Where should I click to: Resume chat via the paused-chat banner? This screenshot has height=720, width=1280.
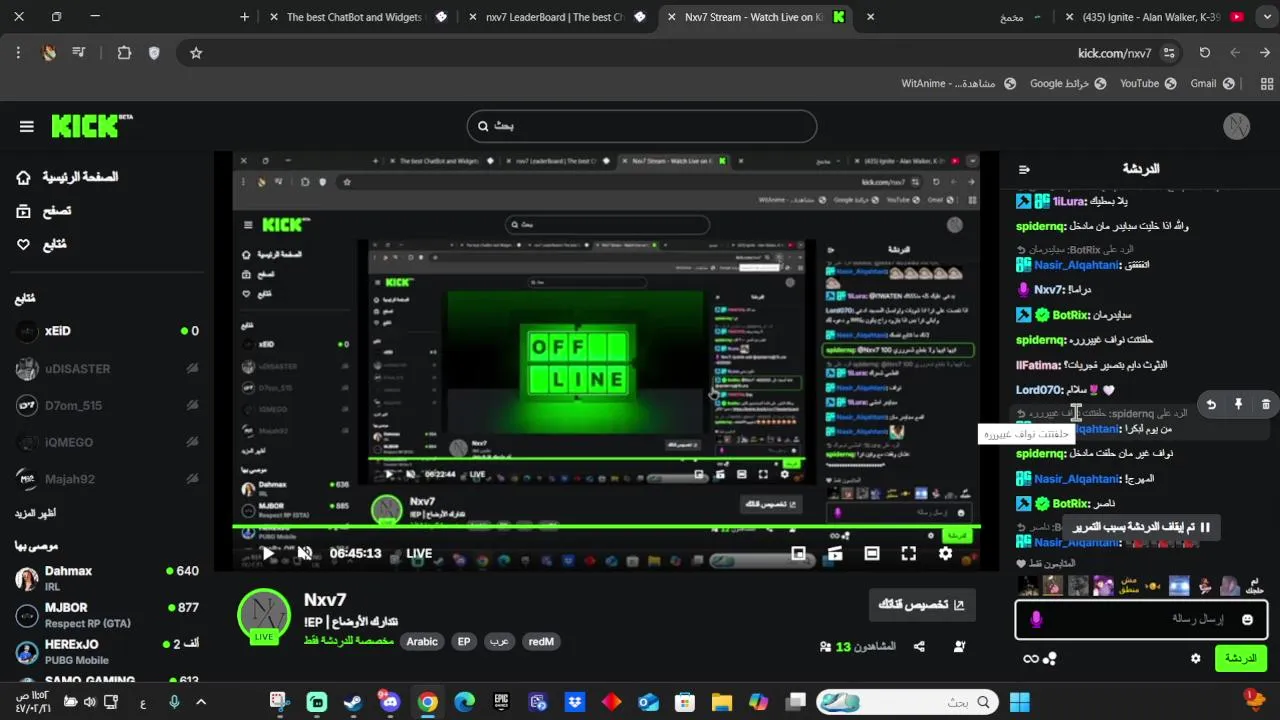(1141, 527)
